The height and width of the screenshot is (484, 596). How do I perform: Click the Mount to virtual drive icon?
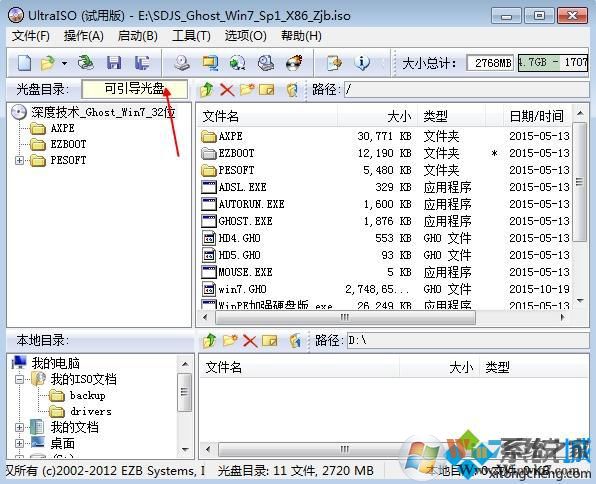tap(266, 63)
